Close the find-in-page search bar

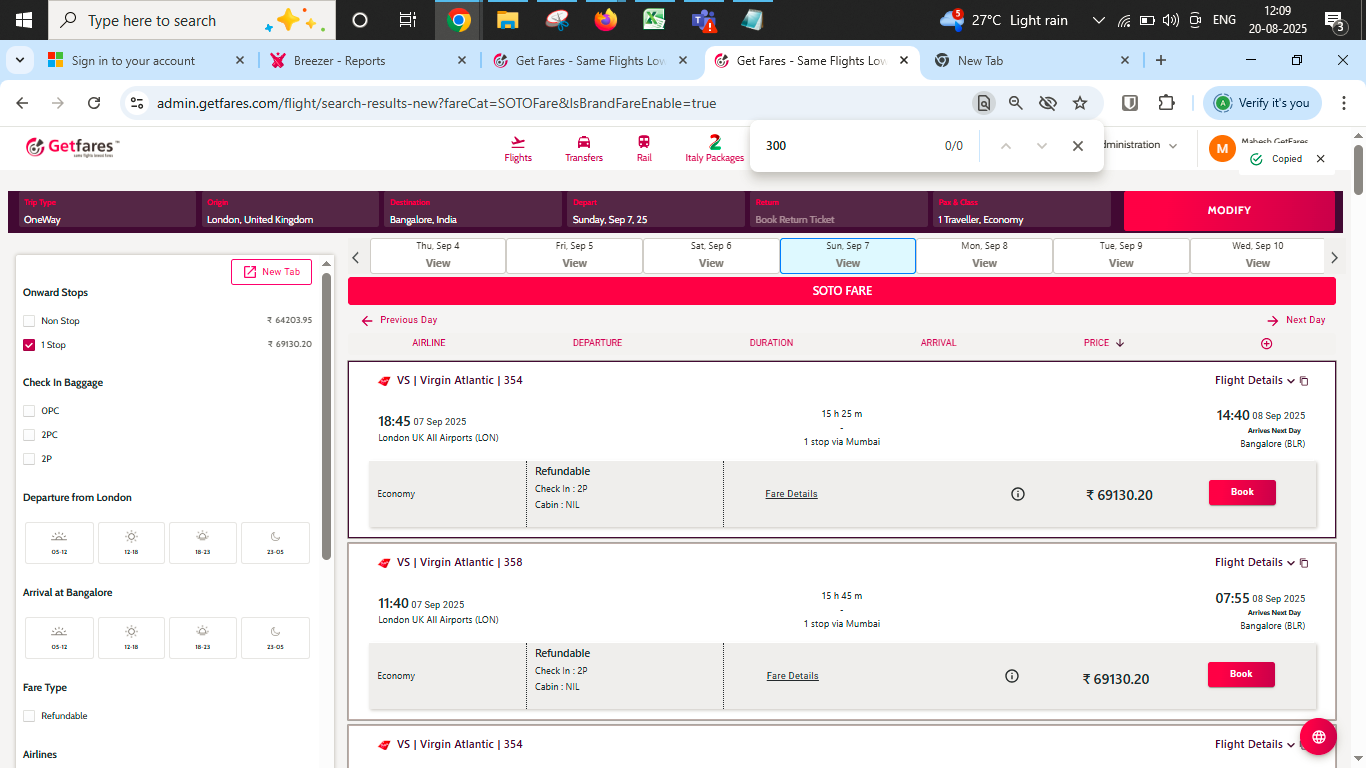1077,146
